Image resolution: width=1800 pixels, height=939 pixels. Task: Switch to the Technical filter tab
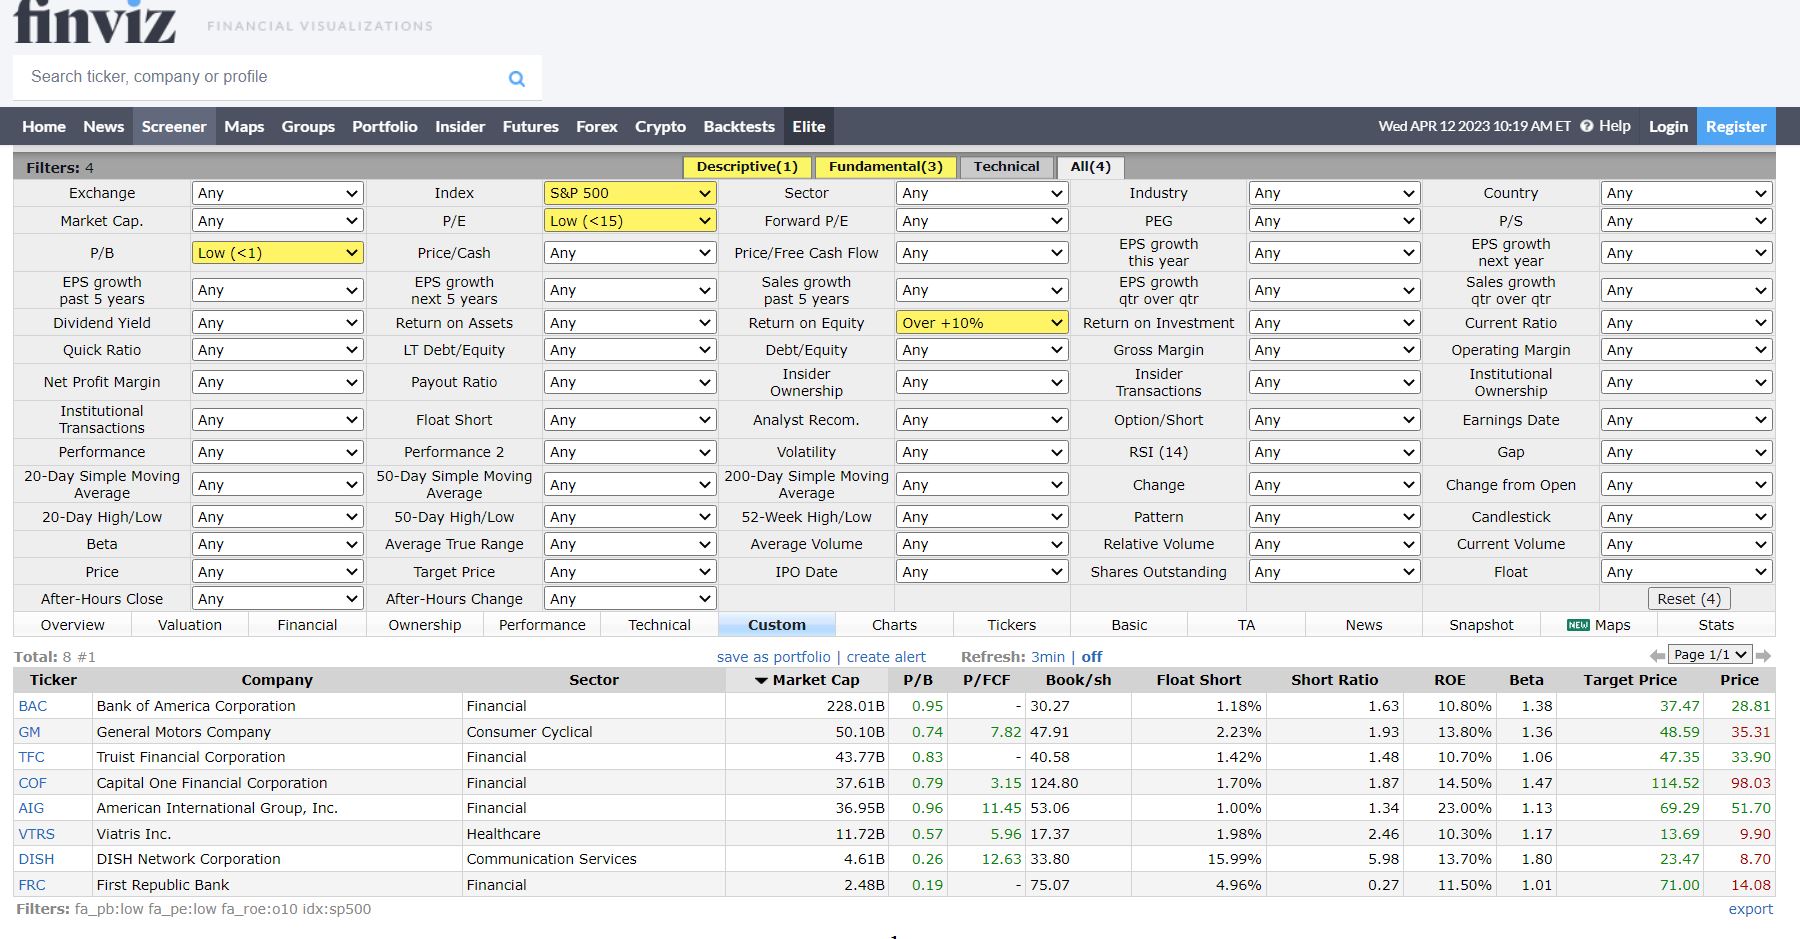click(1007, 167)
